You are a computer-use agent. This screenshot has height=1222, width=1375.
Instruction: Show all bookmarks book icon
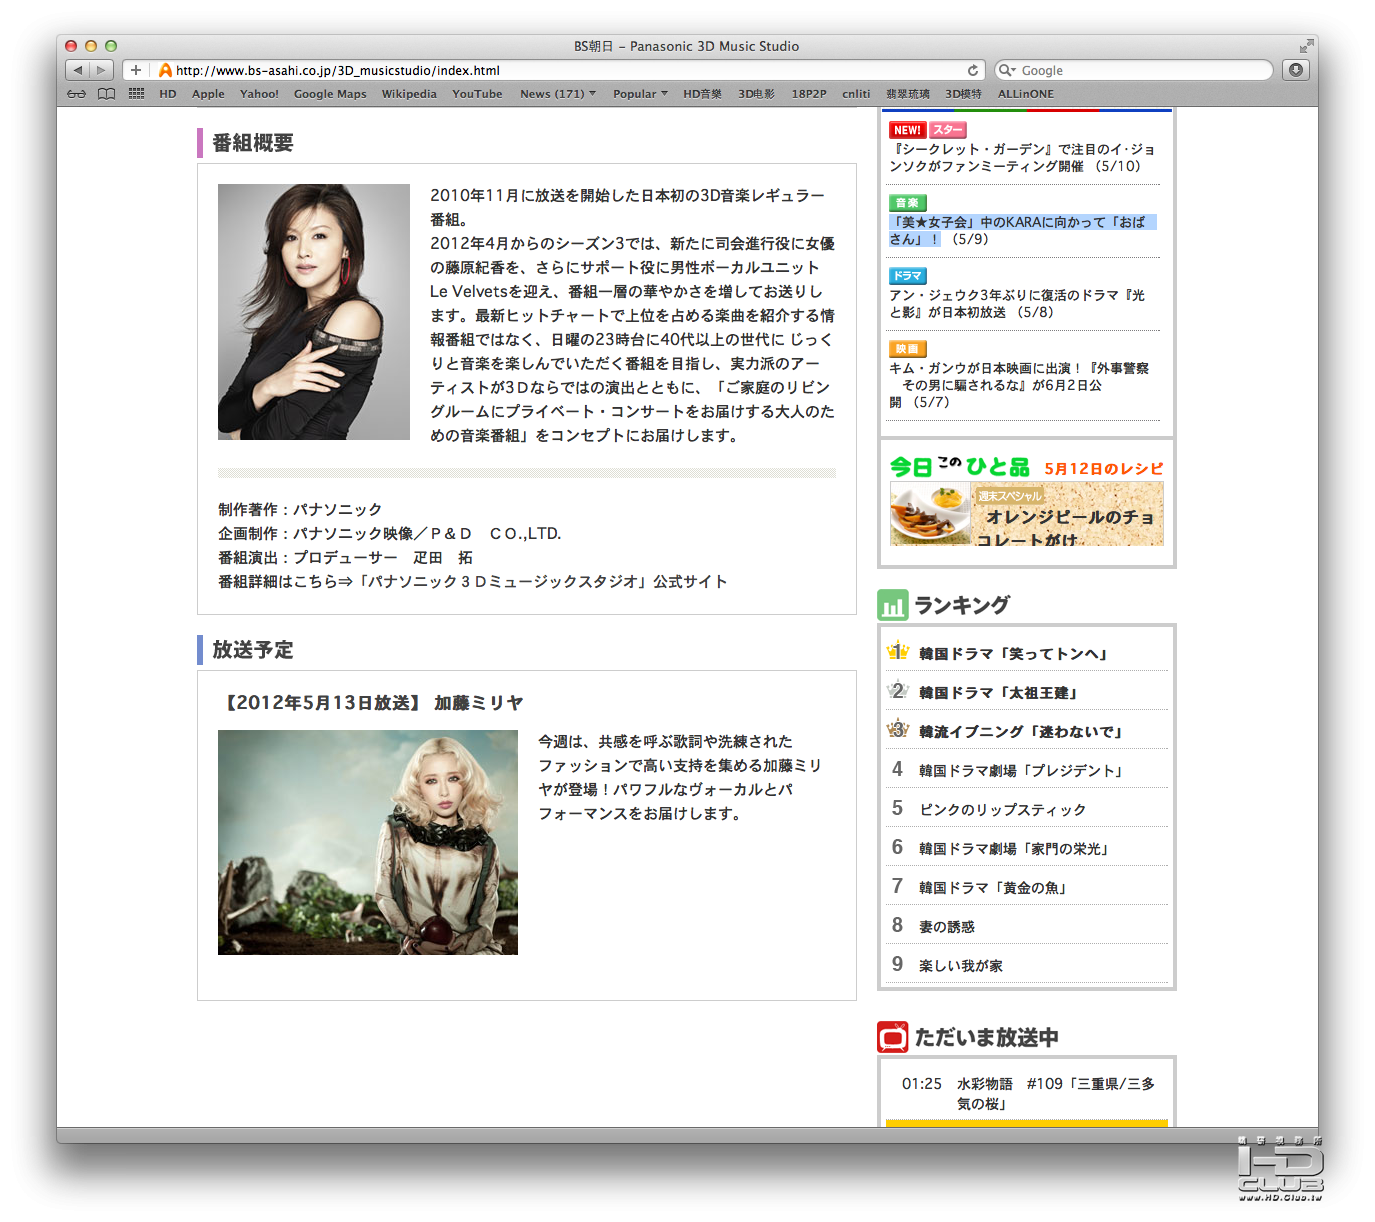coord(107,94)
